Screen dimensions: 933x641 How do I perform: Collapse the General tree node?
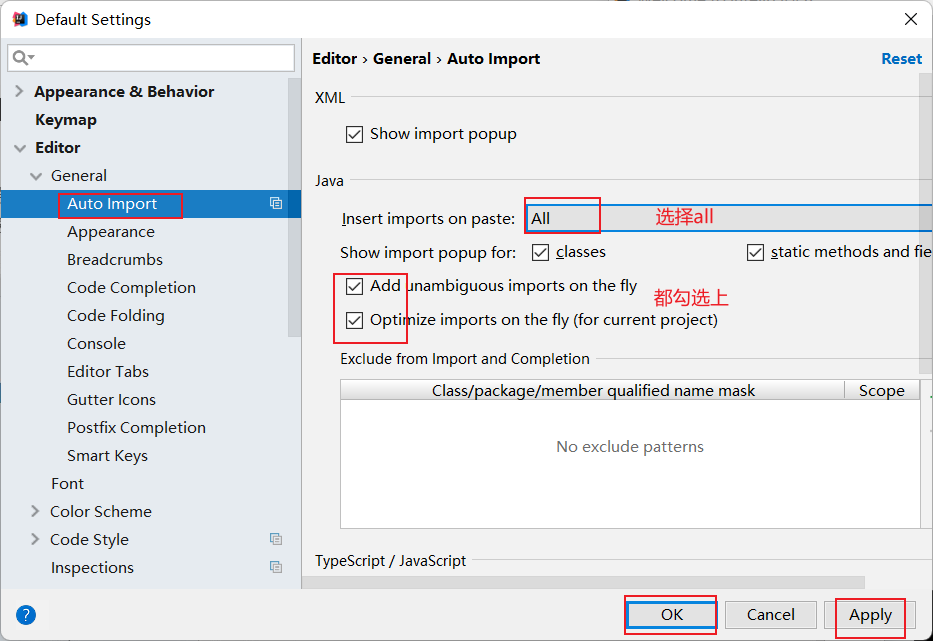pyautogui.click(x=36, y=176)
